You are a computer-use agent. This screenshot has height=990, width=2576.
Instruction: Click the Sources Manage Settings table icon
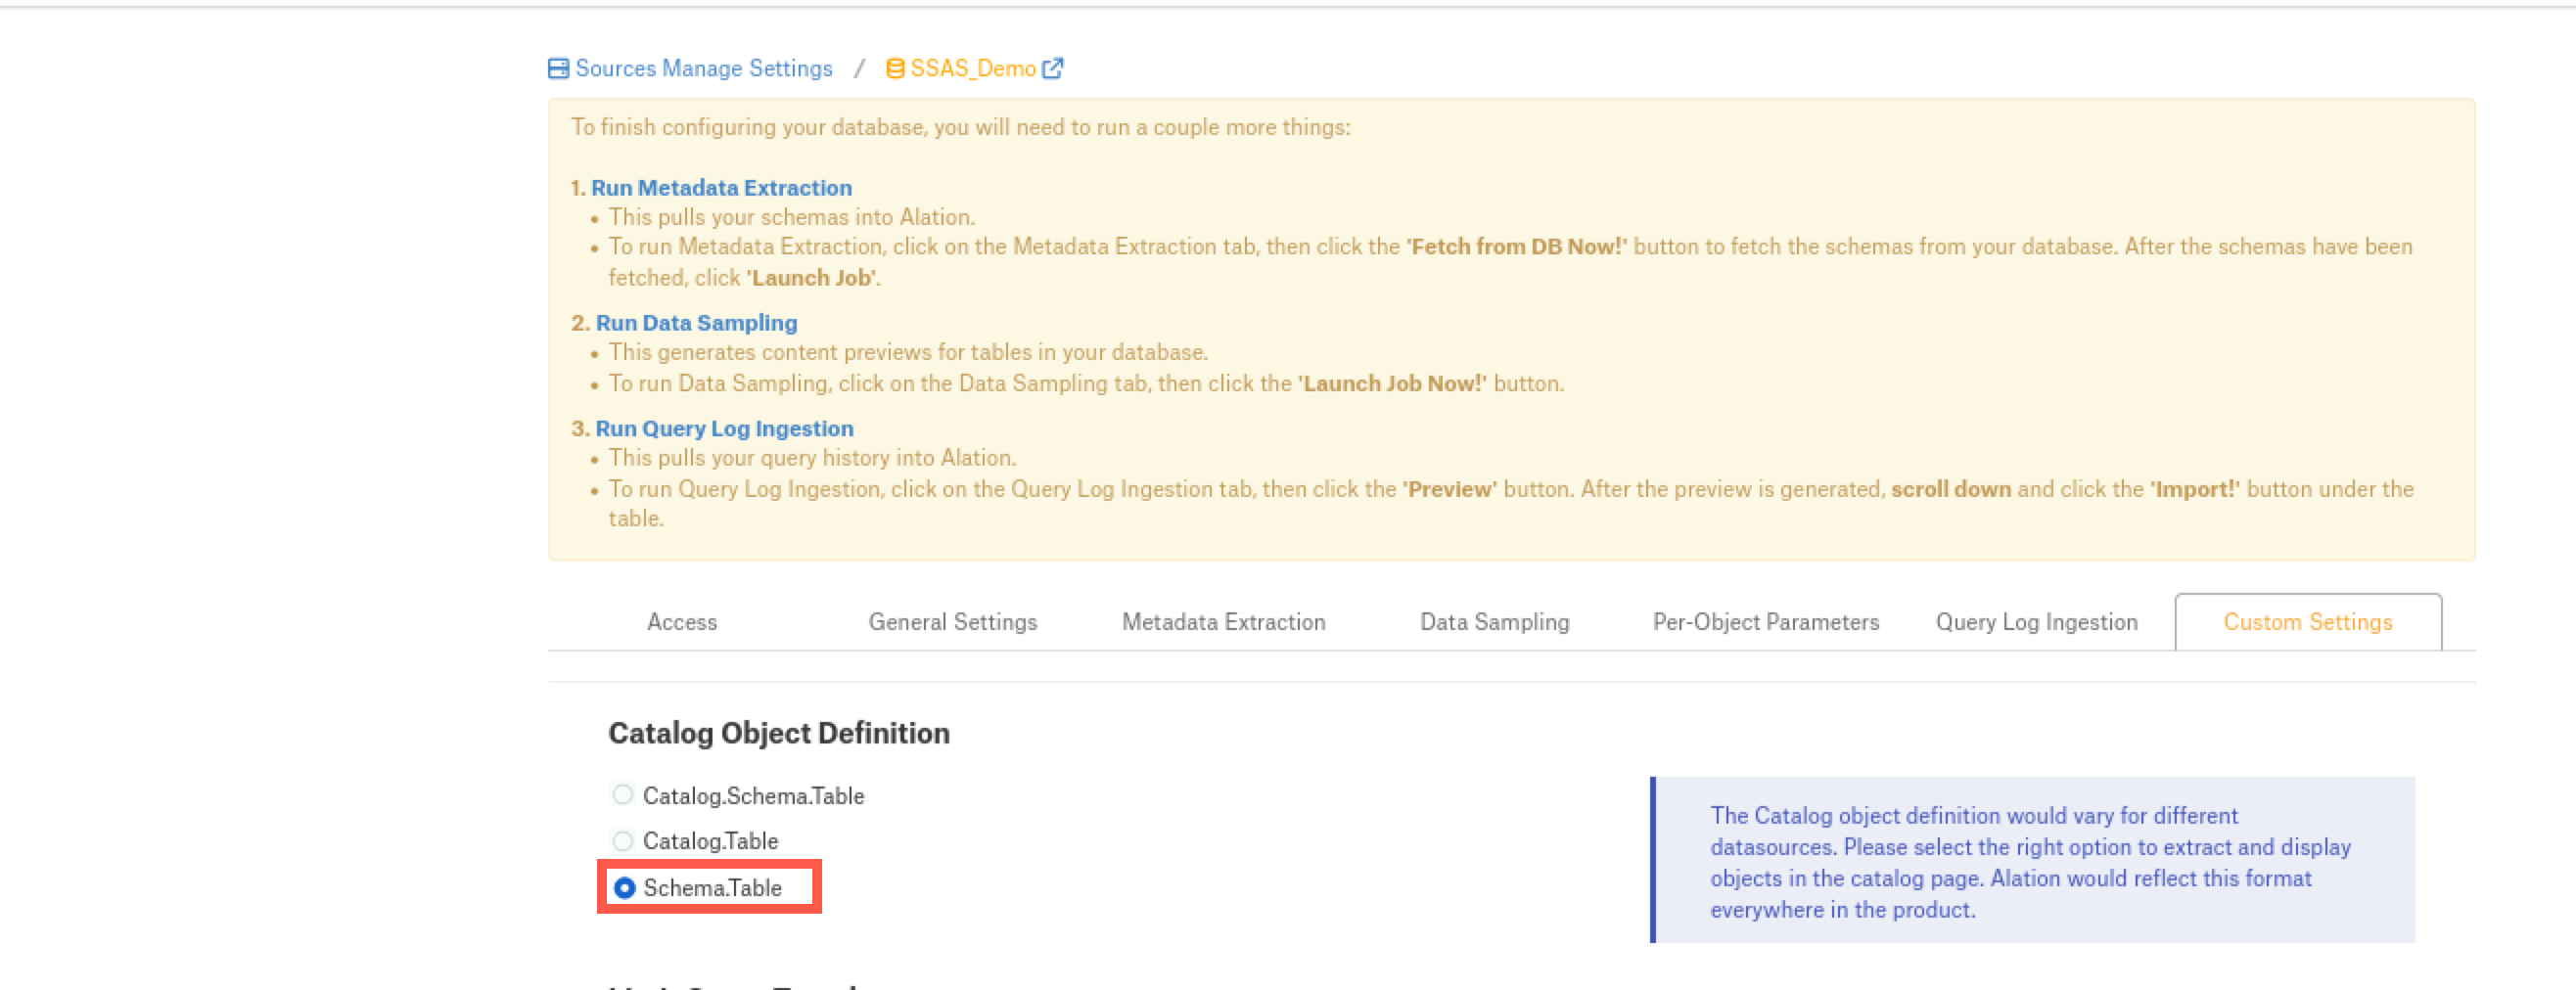pyautogui.click(x=558, y=68)
